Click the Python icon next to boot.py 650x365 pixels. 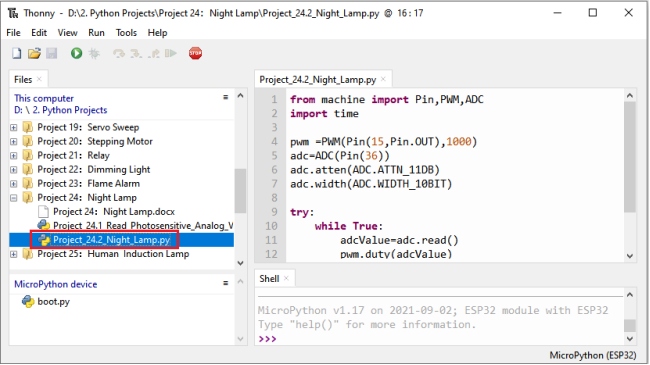[x=28, y=302]
